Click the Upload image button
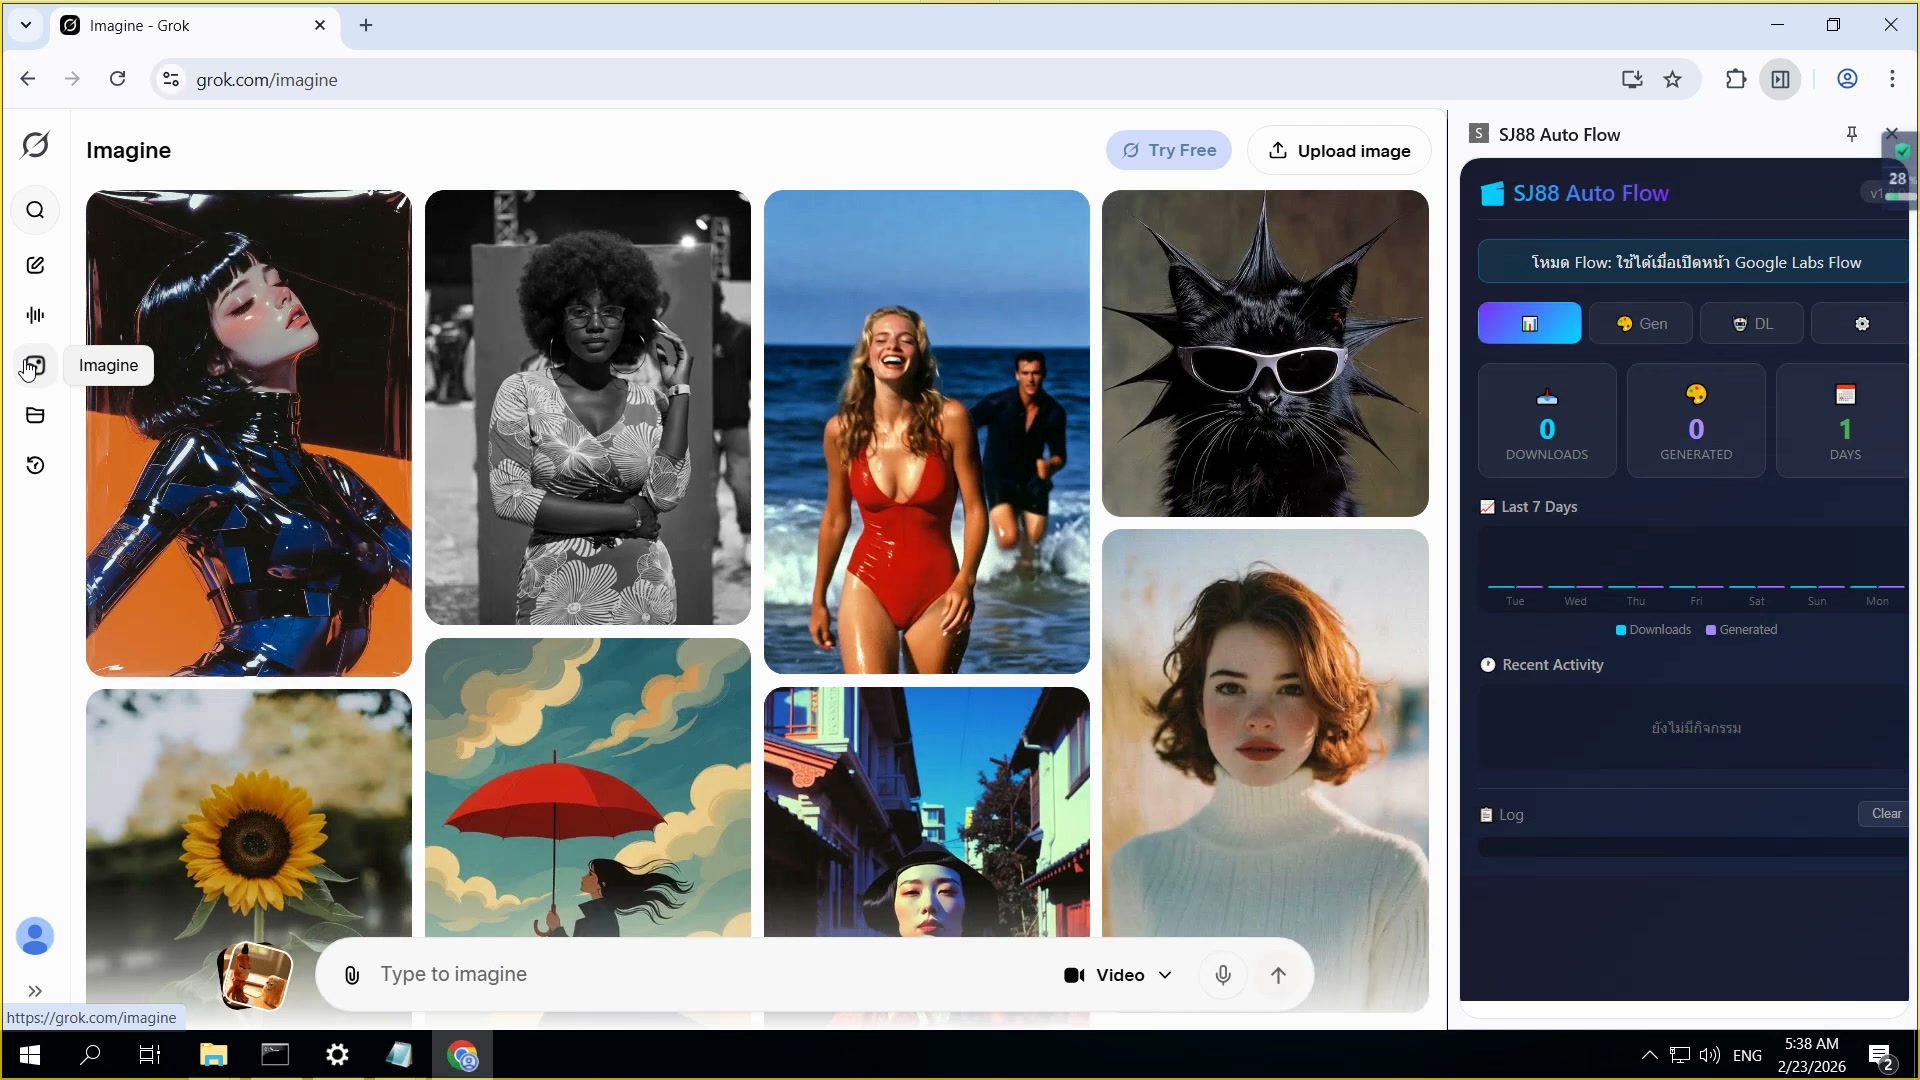1920x1080 pixels. (x=1339, y=151)
